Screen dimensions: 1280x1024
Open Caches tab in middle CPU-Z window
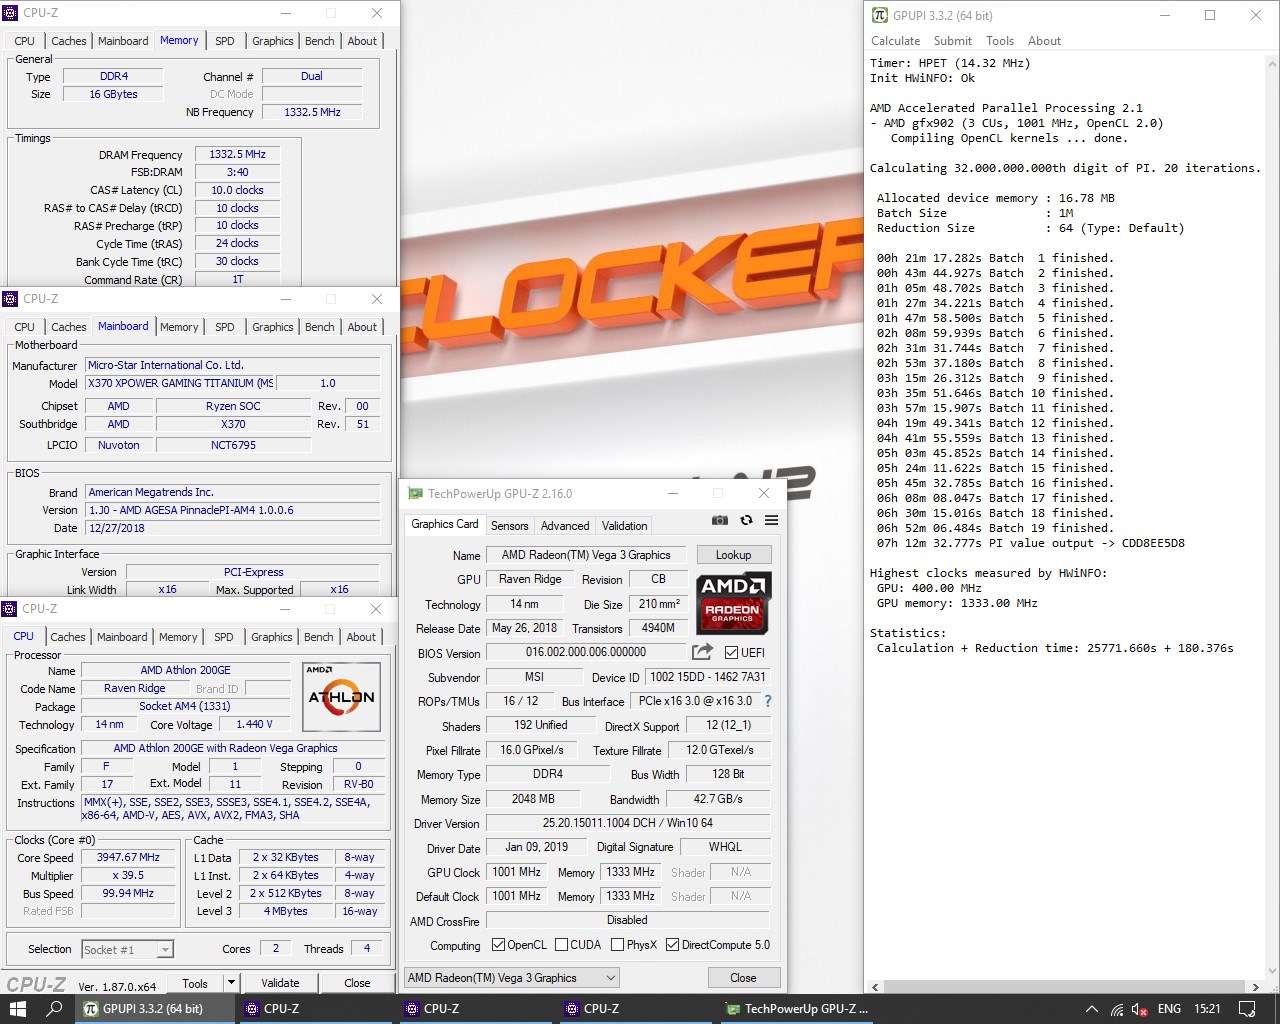pyautogui.click(x=69, y=327)
